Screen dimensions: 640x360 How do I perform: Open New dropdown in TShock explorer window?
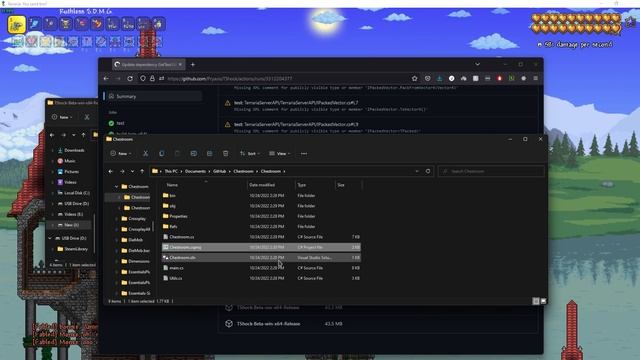pos(62,117)
